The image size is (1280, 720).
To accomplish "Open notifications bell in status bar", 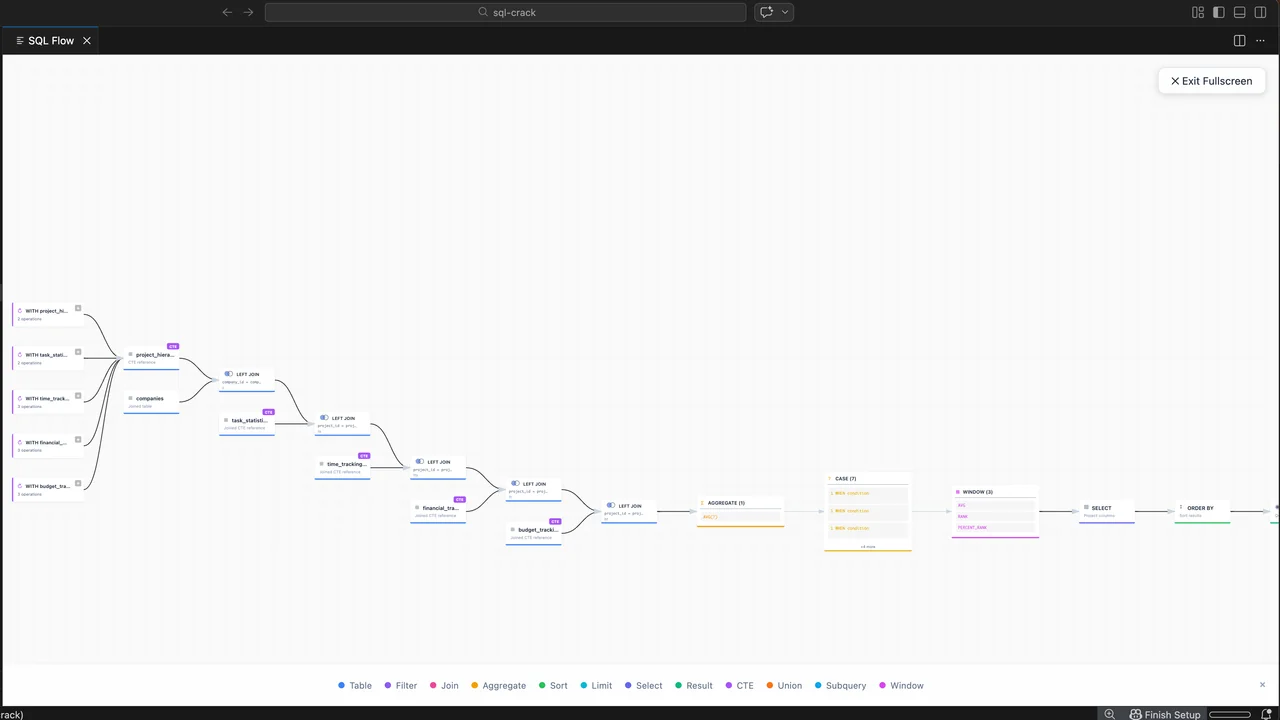I will coord(1267,714).
